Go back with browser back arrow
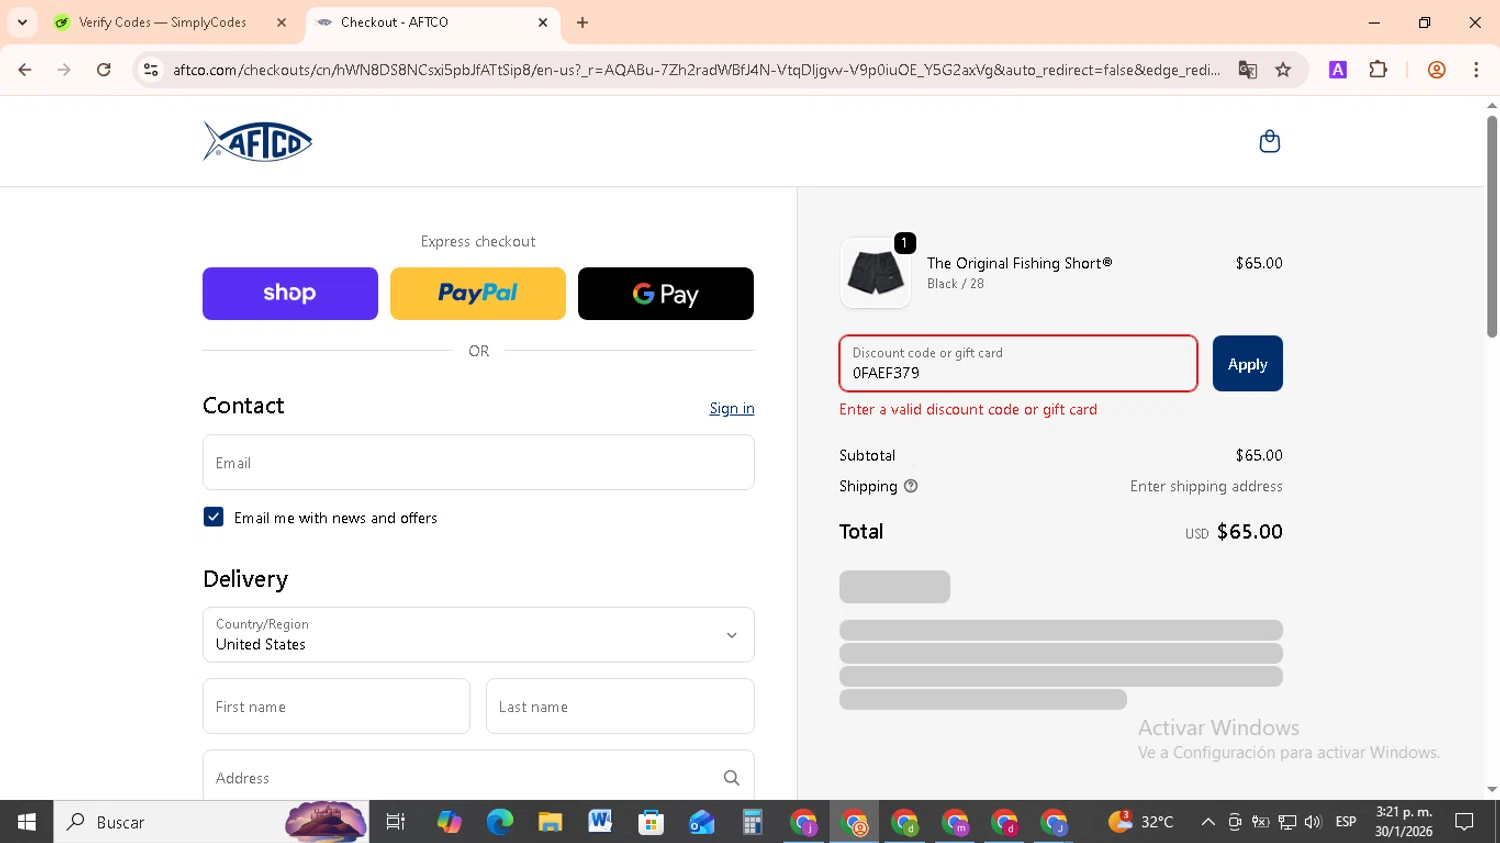The image size is (1500, 843). click(x=25, y=70)
